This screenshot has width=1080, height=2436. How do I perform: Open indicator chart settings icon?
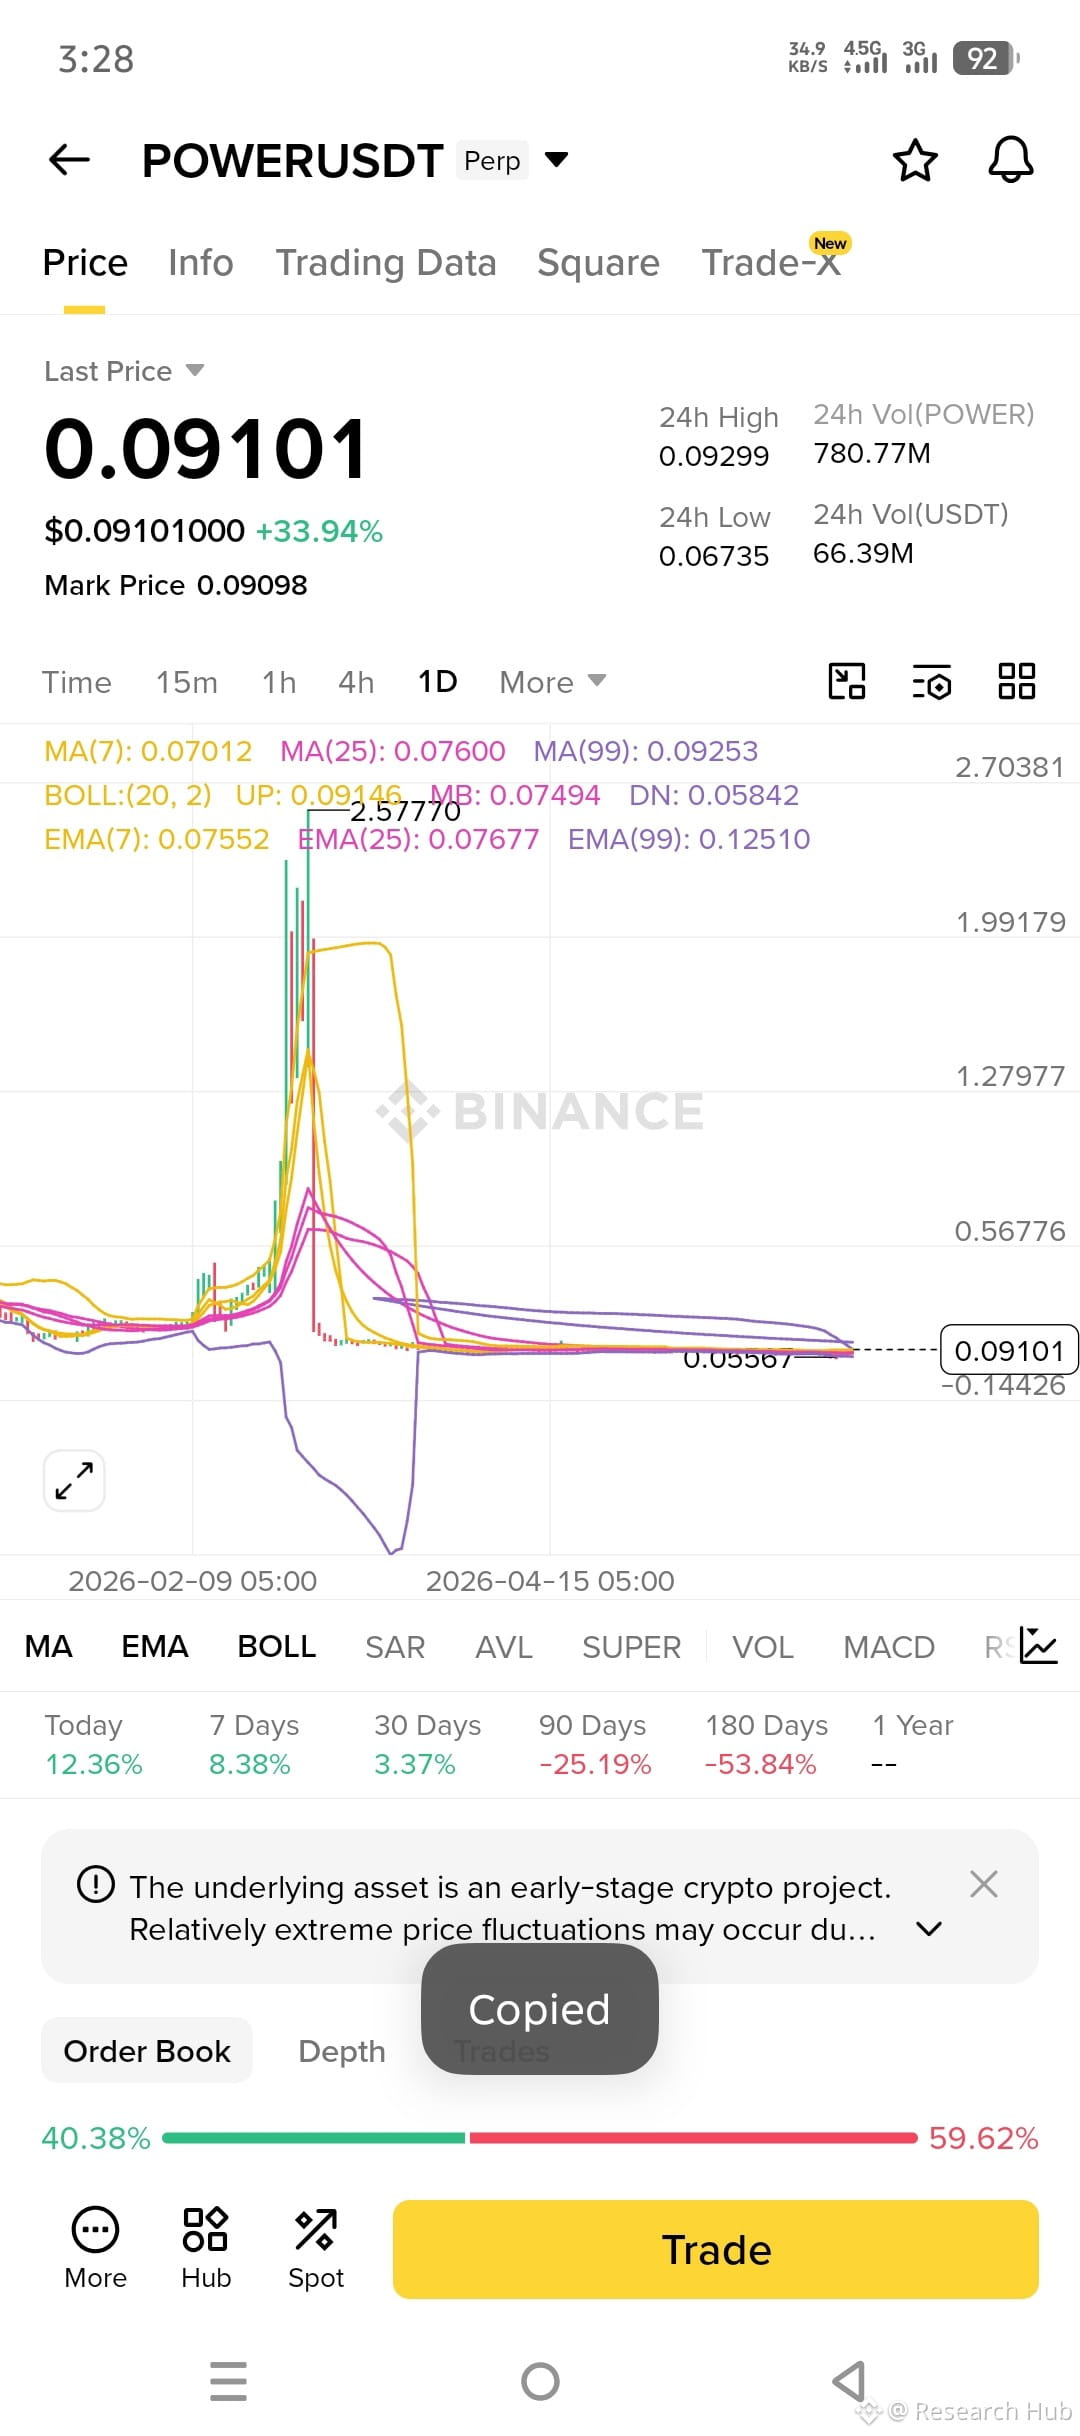pyautogui.click(x=1038, y=1646)
